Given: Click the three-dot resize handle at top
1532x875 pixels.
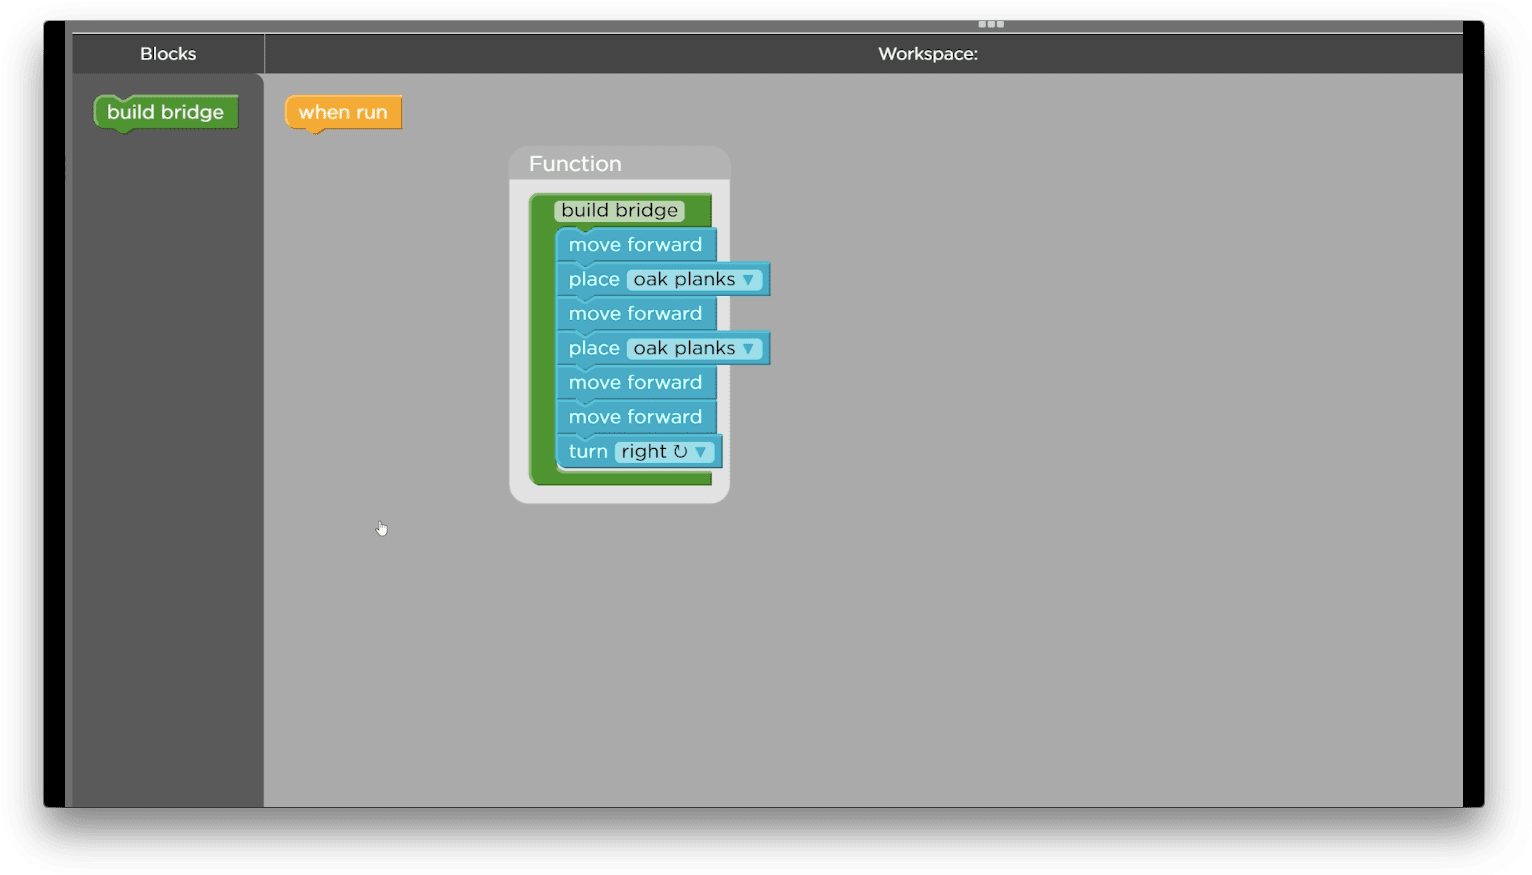Looking at the screenshot, I should tap(990, 24).
